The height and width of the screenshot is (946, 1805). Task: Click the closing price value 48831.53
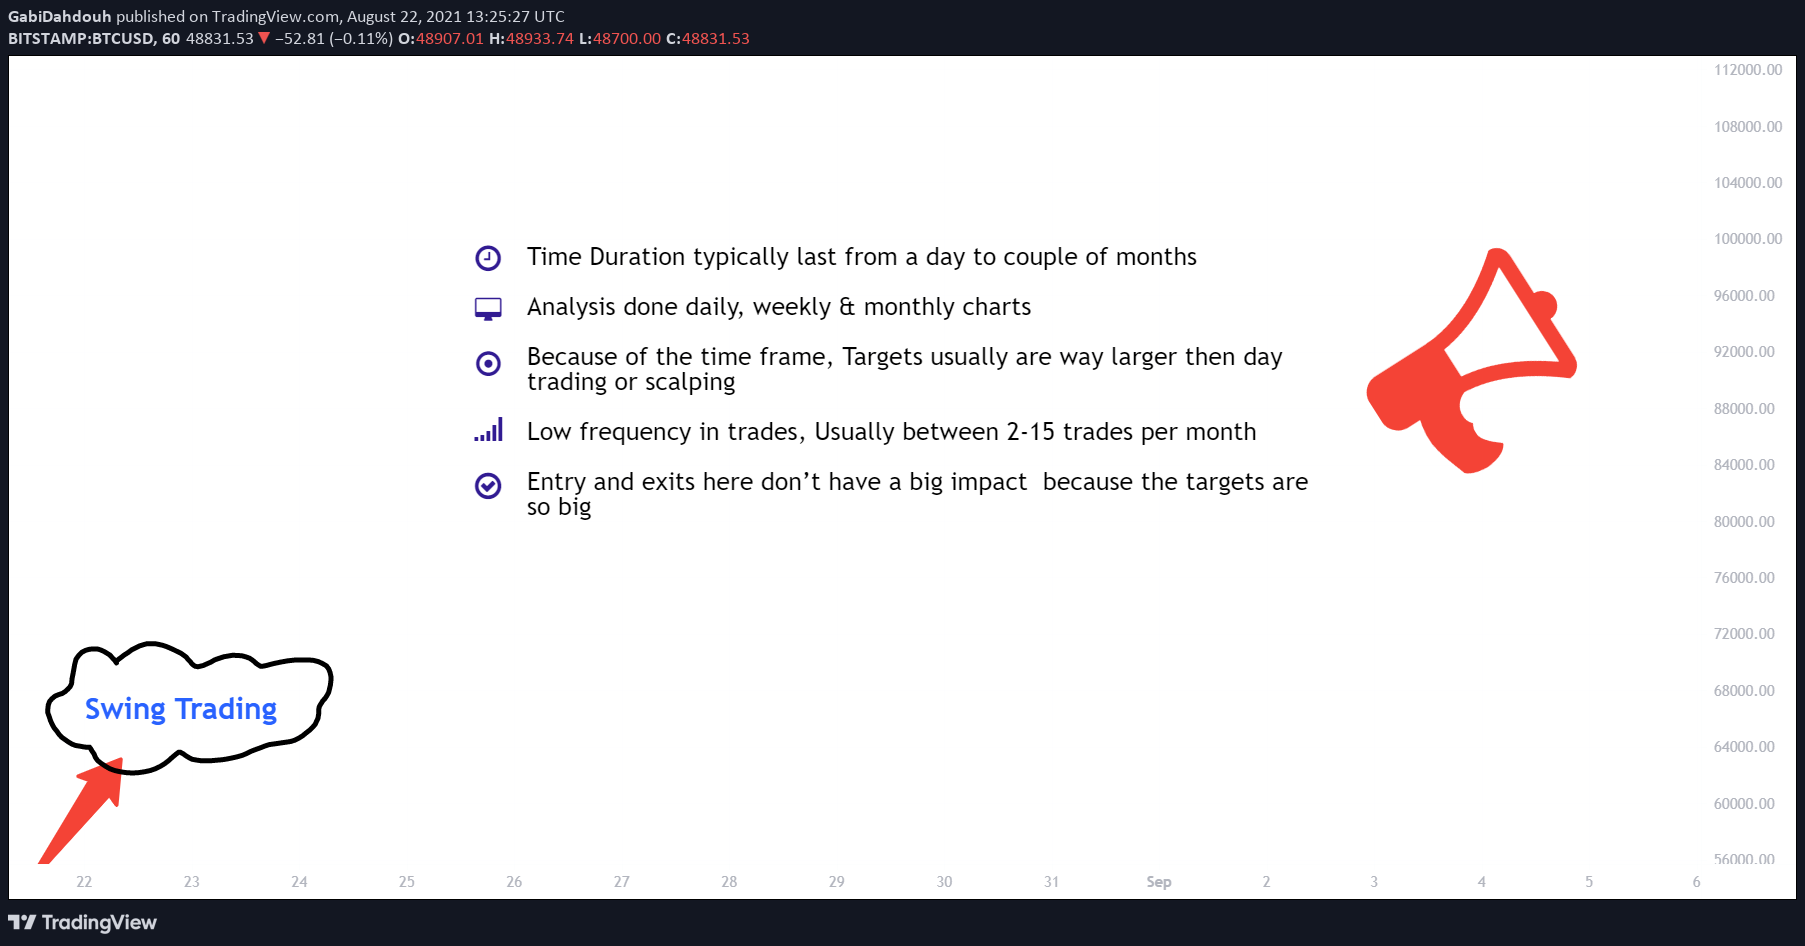tap(716, 38)
